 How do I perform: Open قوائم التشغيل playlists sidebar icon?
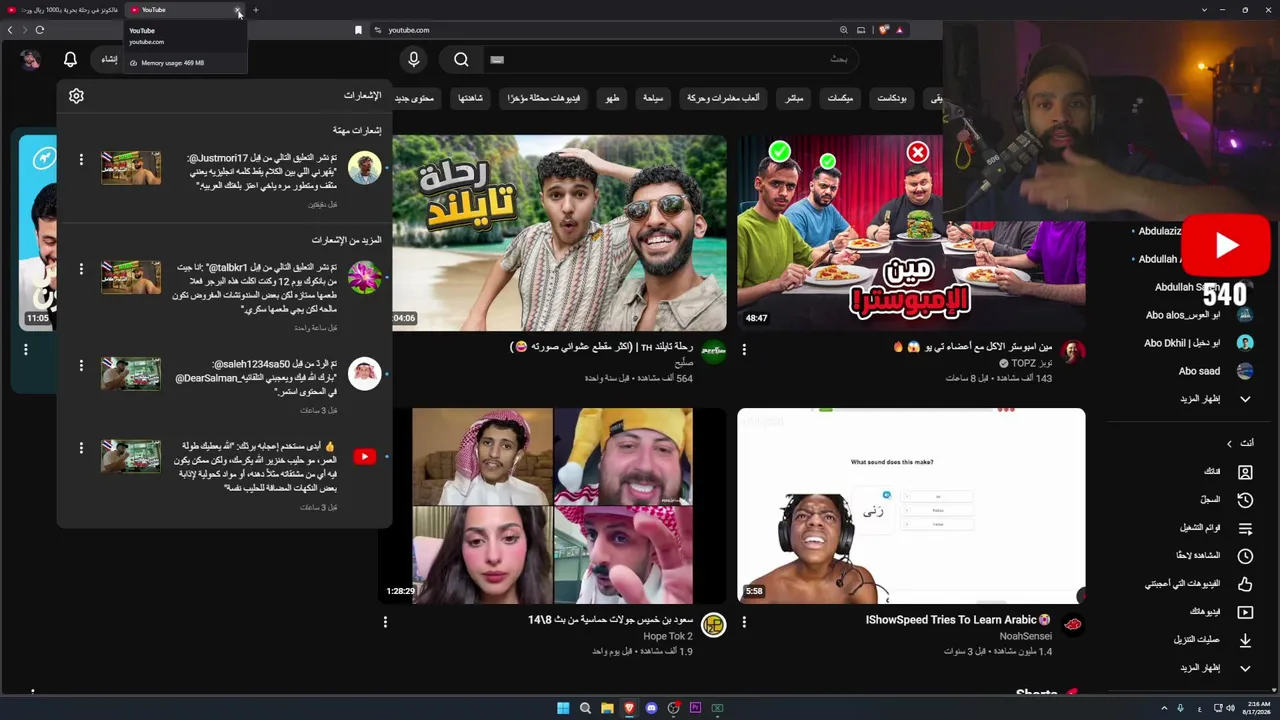tap(1245, 528)
